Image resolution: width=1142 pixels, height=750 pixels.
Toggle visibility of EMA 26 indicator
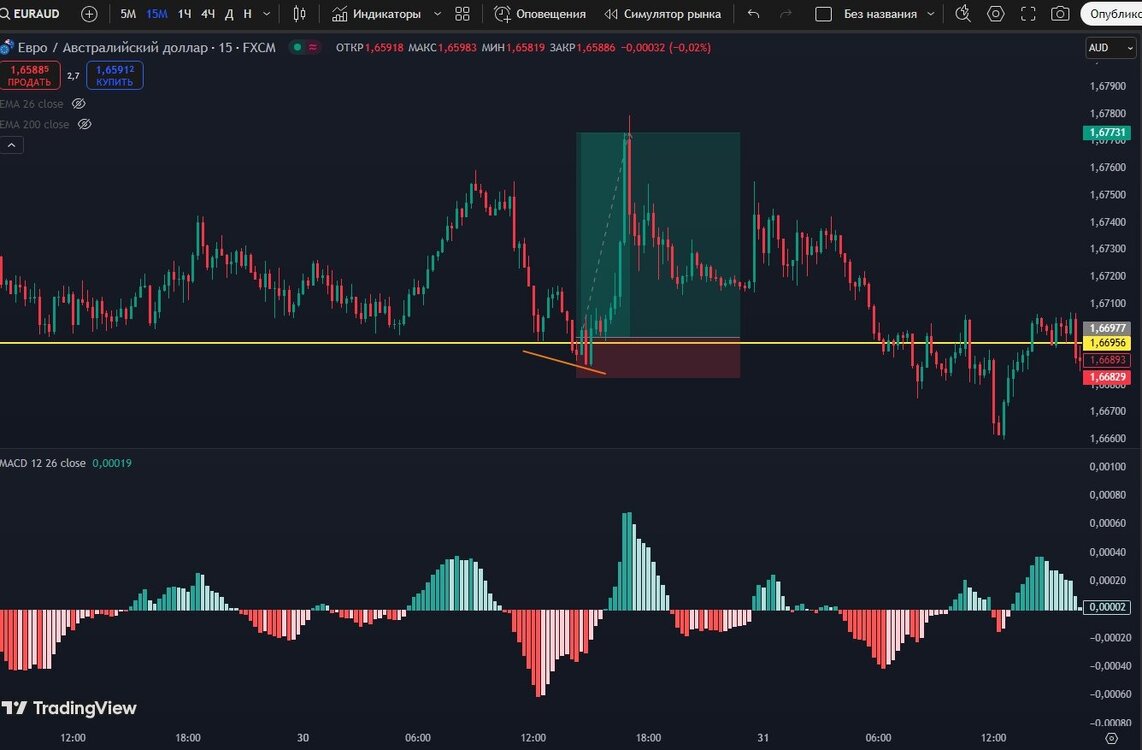pyautogui.click(x=79, y=104)
